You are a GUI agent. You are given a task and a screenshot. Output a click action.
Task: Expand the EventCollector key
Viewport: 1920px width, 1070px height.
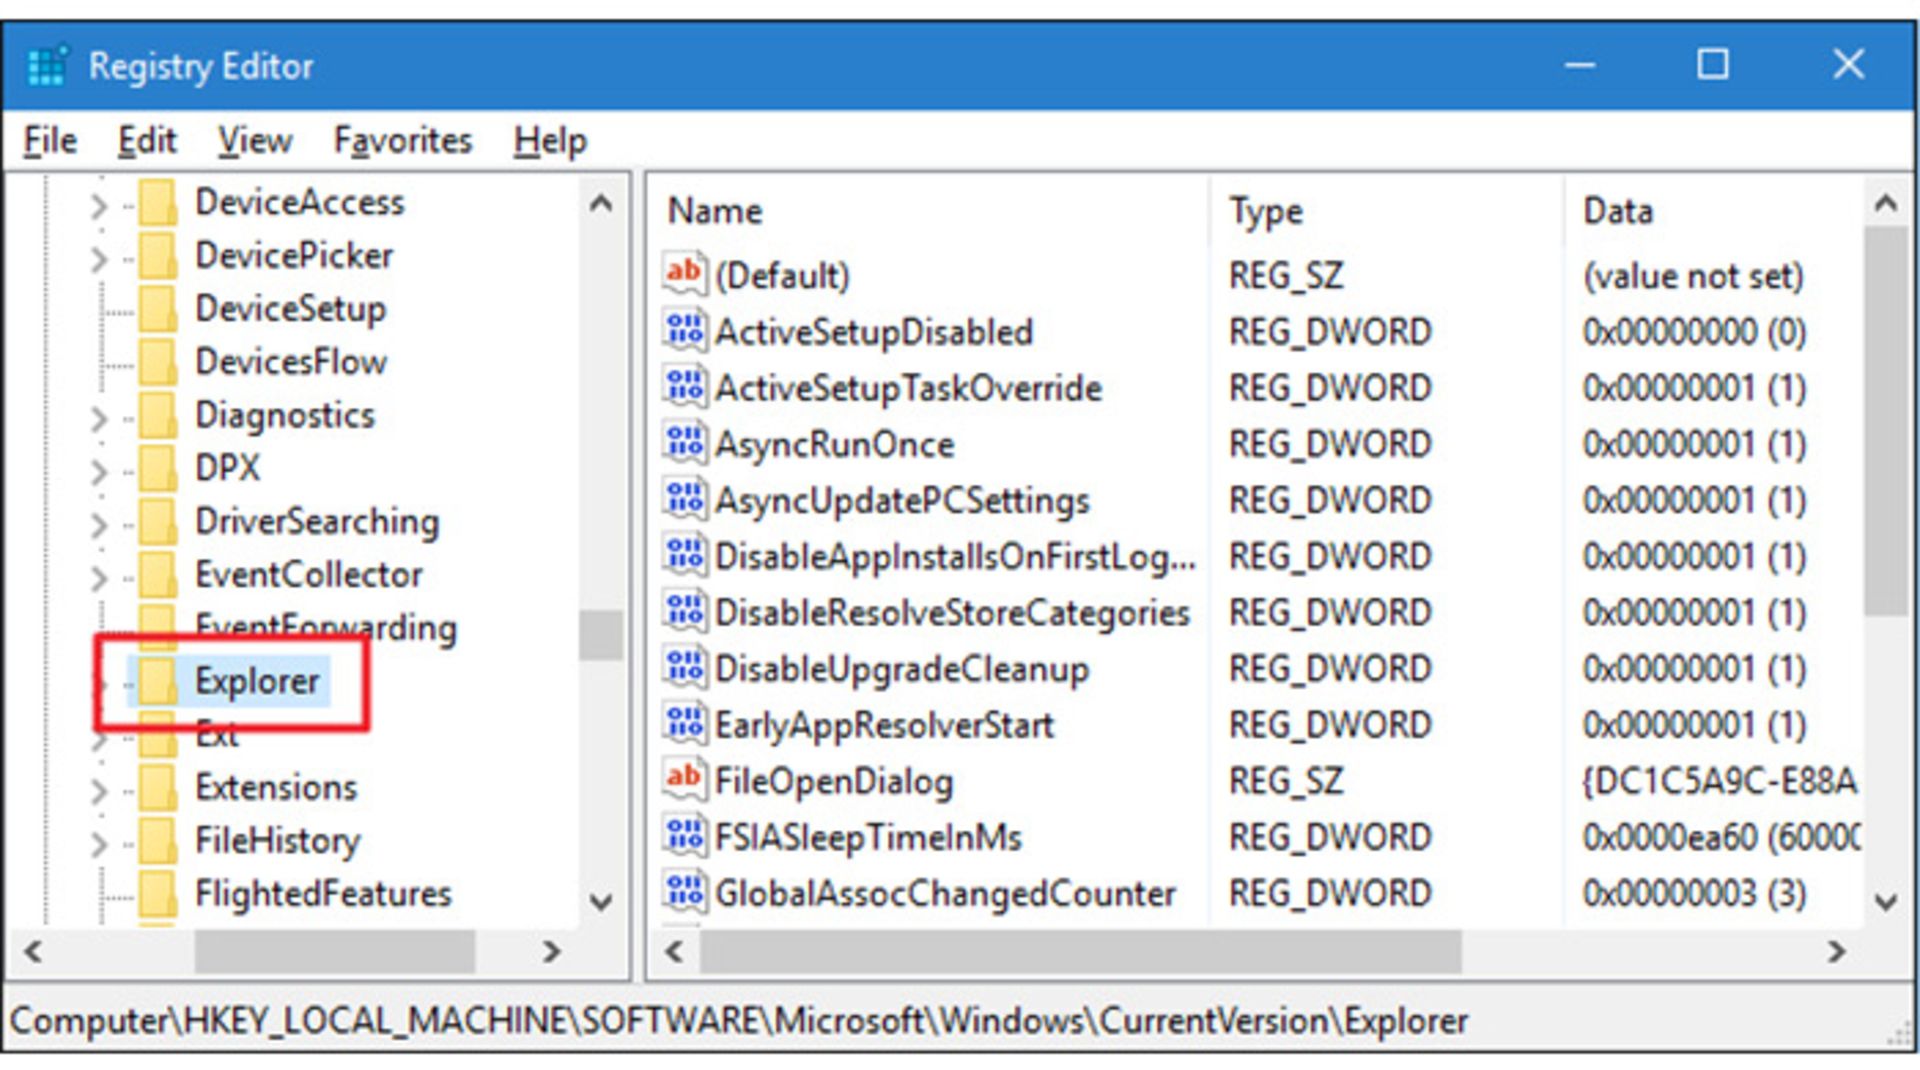pyautogui.click(x=98, y=578)
